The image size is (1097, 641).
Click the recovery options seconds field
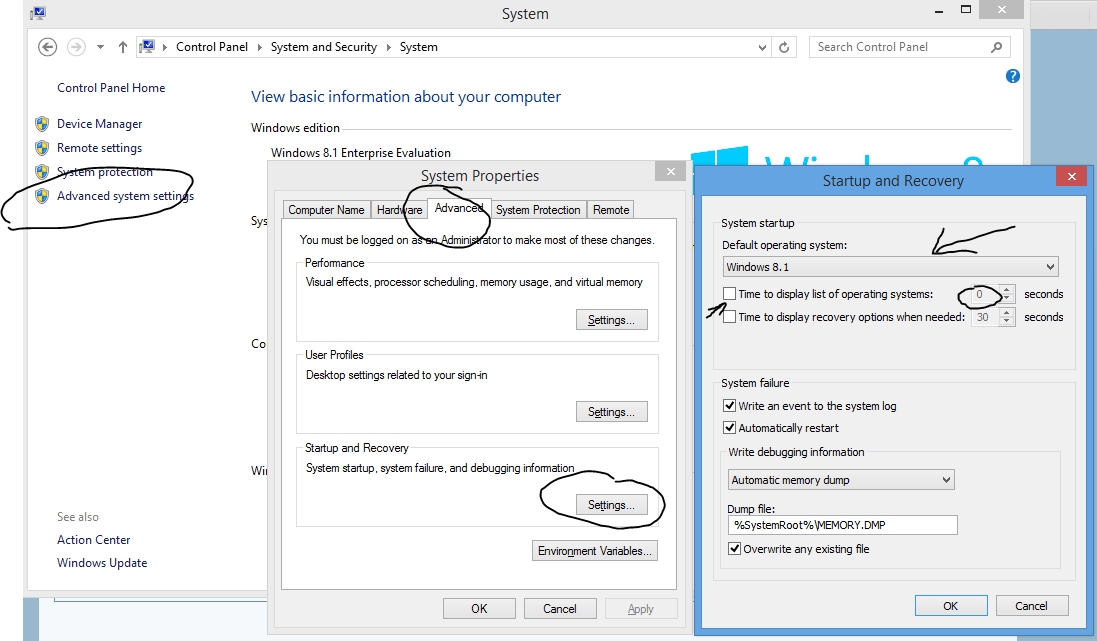986,317
